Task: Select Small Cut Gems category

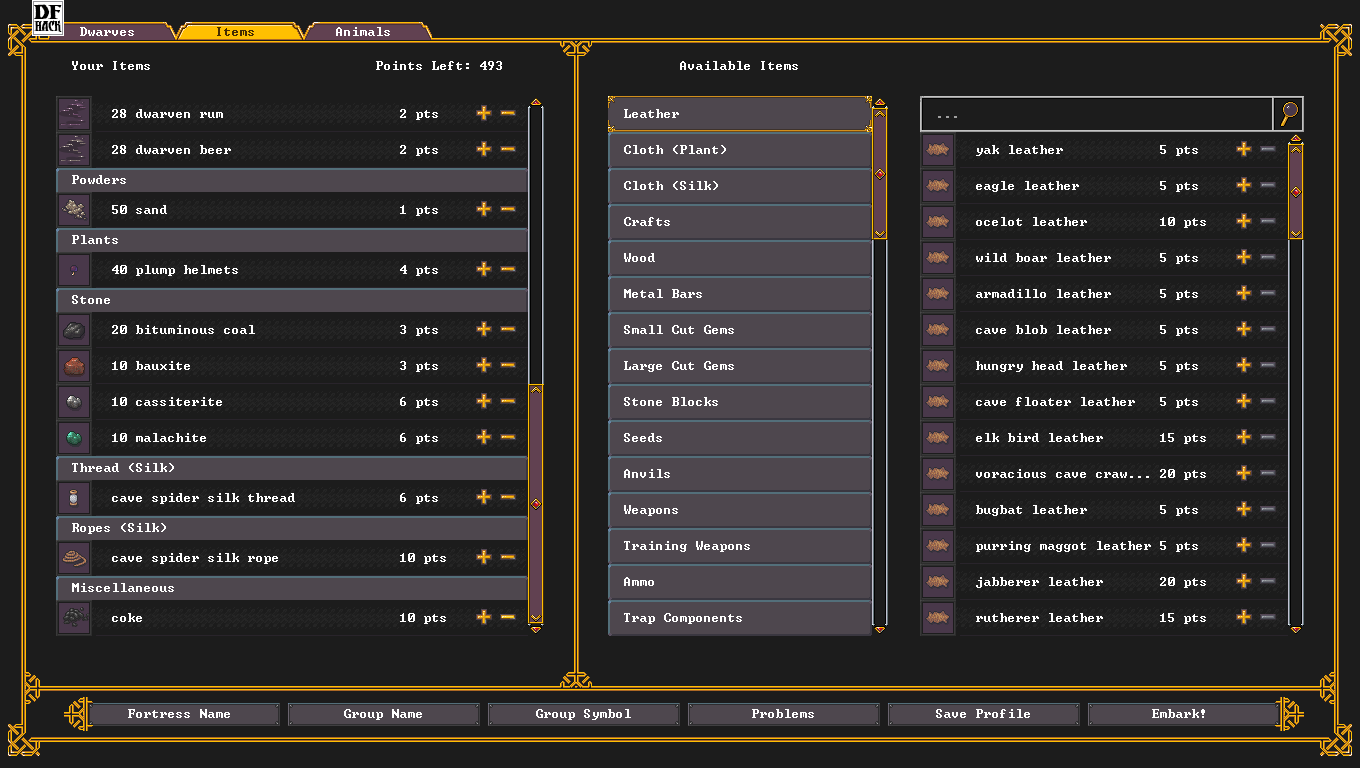Action: (x=740, y=330)
